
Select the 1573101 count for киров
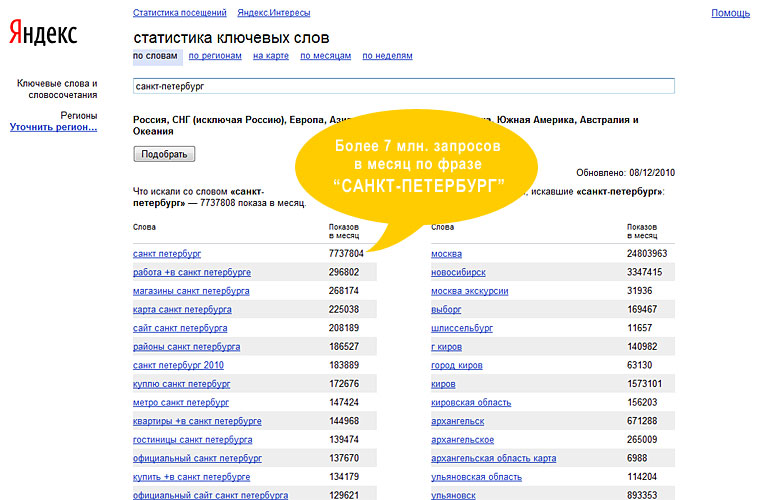(x=644, y=384)
